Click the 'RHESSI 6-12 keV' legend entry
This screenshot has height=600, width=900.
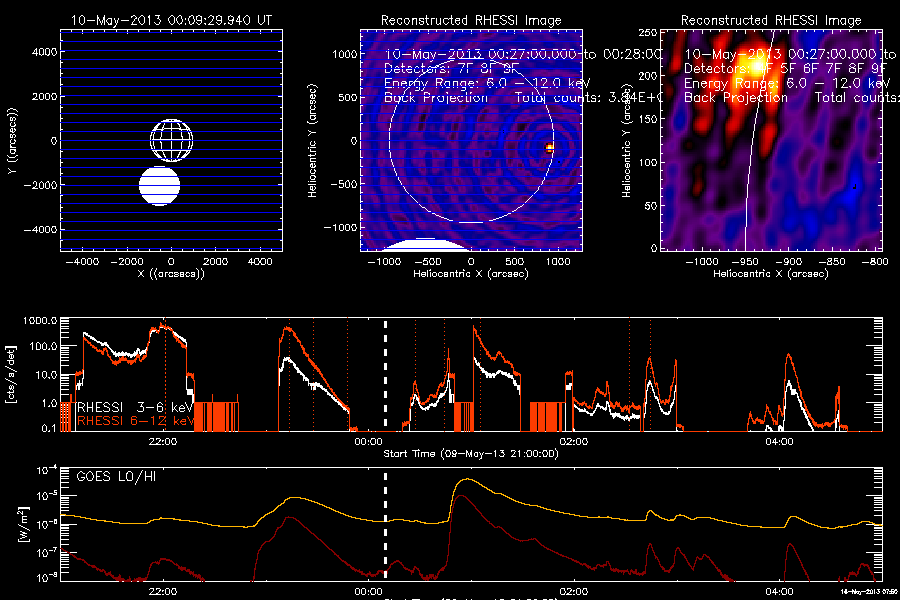click(135, 421)
